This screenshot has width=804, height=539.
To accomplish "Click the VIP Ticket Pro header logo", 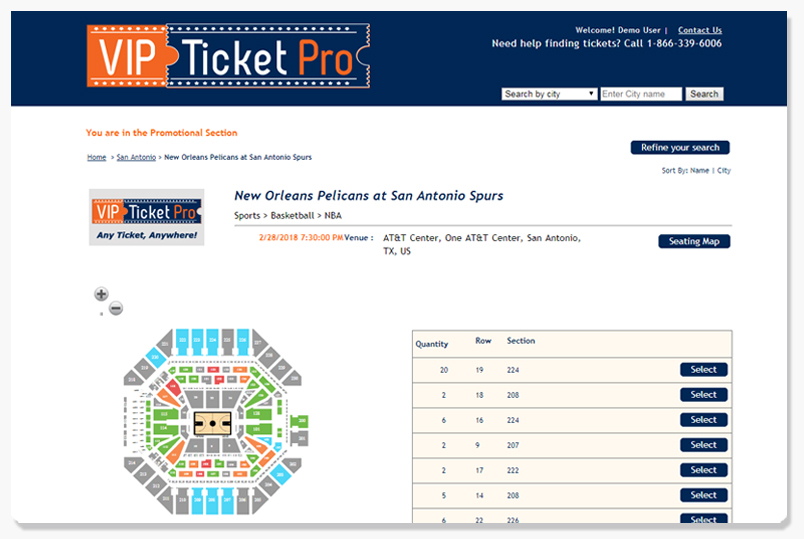I will point(228,55).
